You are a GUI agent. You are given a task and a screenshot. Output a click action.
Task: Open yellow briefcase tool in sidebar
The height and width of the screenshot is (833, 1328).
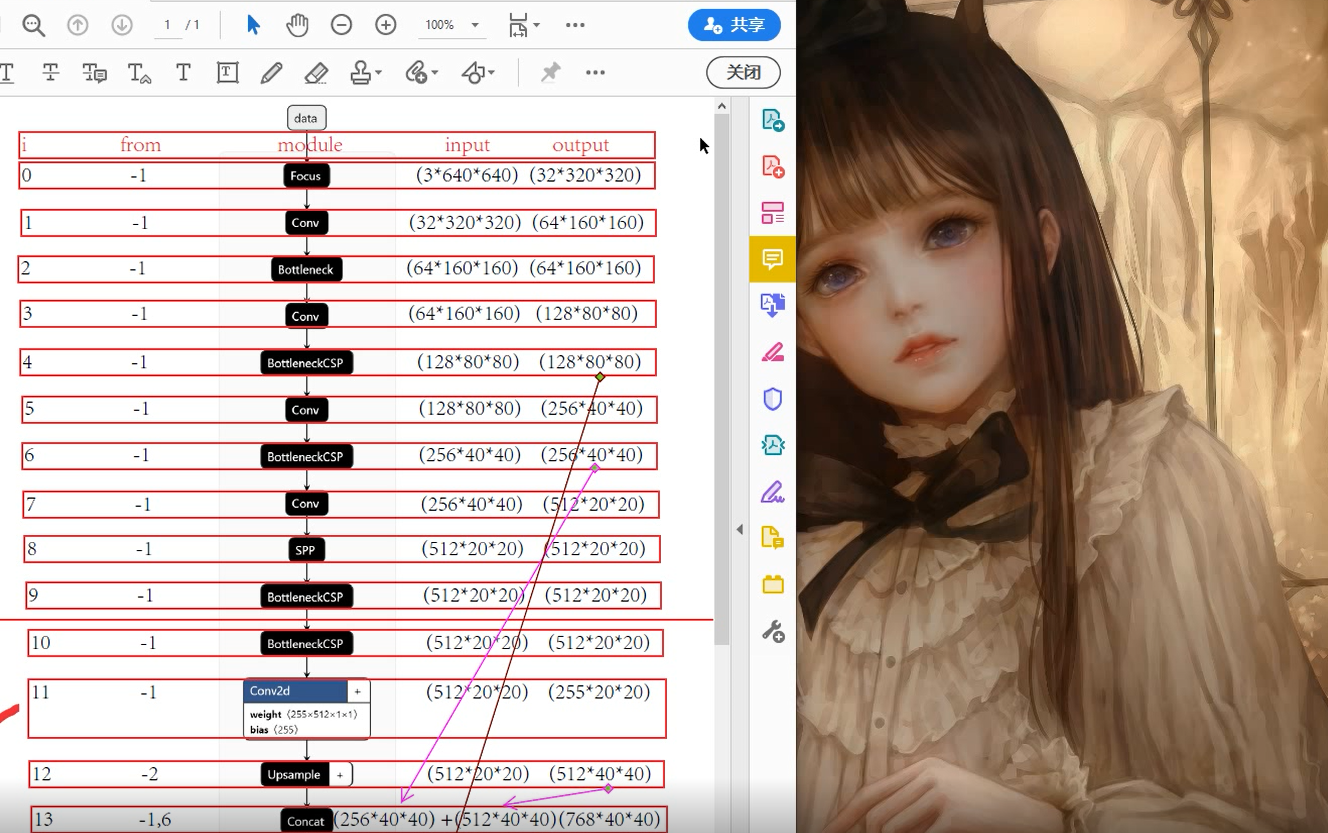point(773,585)
